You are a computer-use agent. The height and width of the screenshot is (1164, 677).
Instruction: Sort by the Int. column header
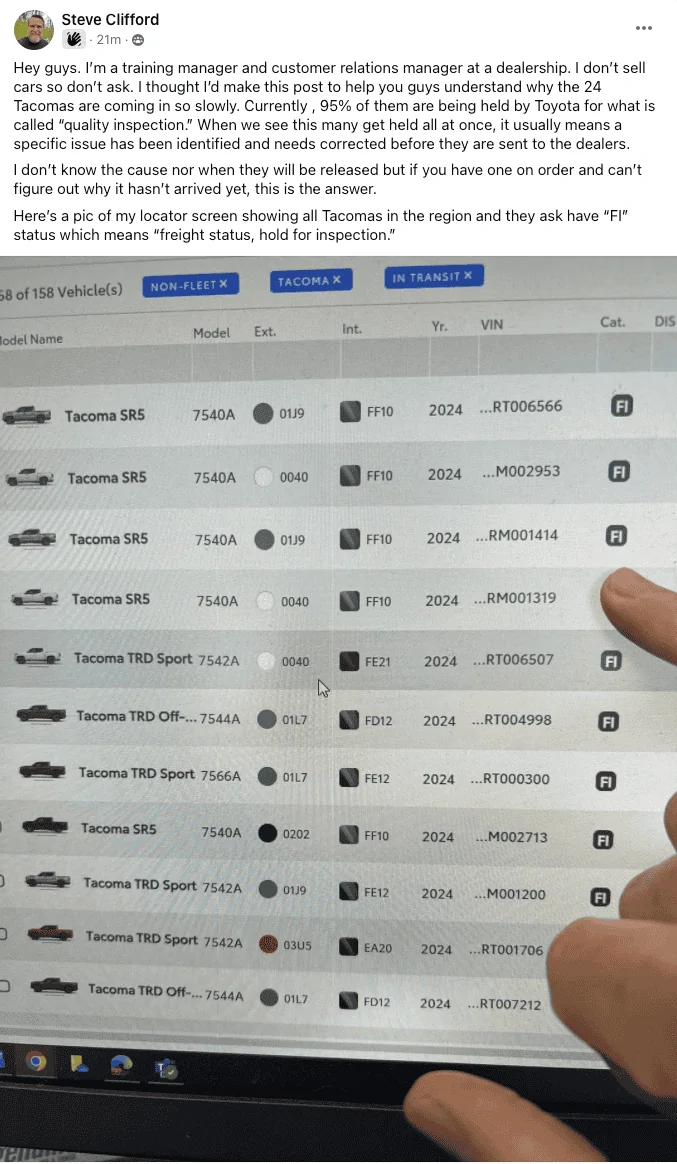pos(352,329)
